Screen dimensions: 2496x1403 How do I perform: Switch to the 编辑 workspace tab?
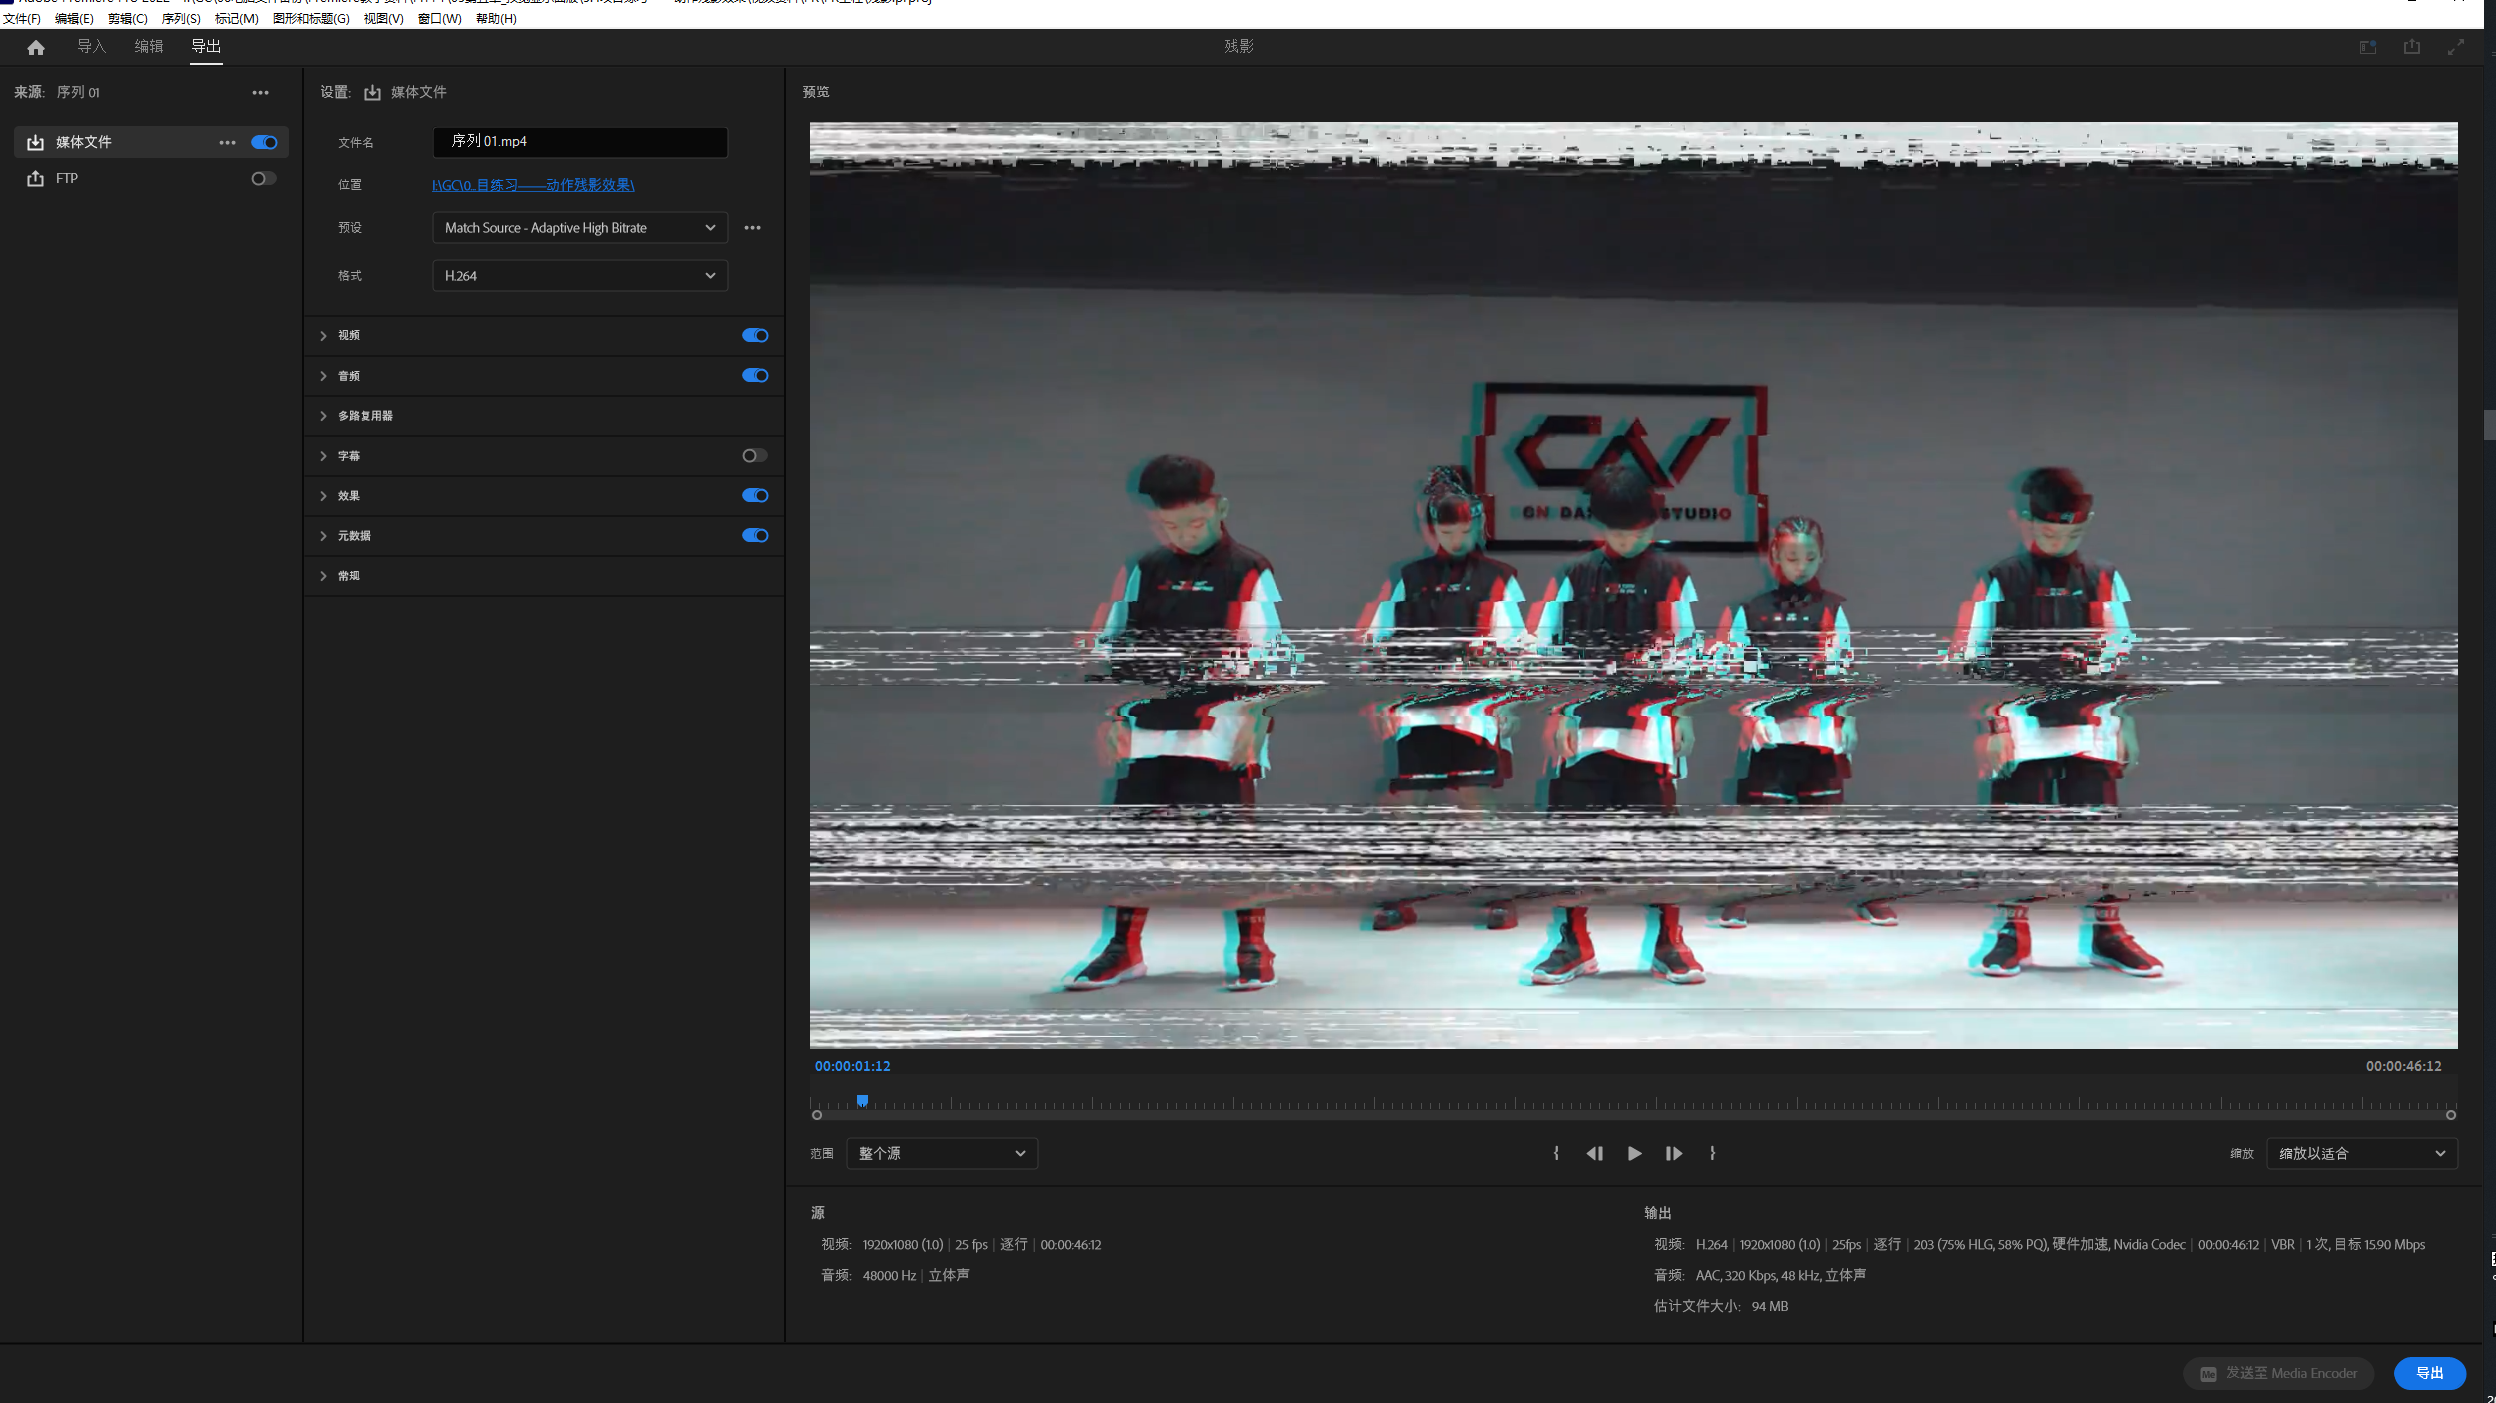148,46
